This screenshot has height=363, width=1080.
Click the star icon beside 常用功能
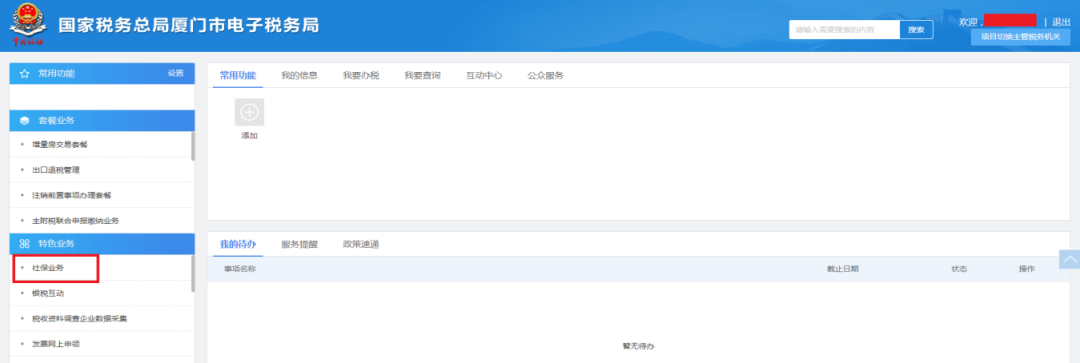tap(24, 74)
